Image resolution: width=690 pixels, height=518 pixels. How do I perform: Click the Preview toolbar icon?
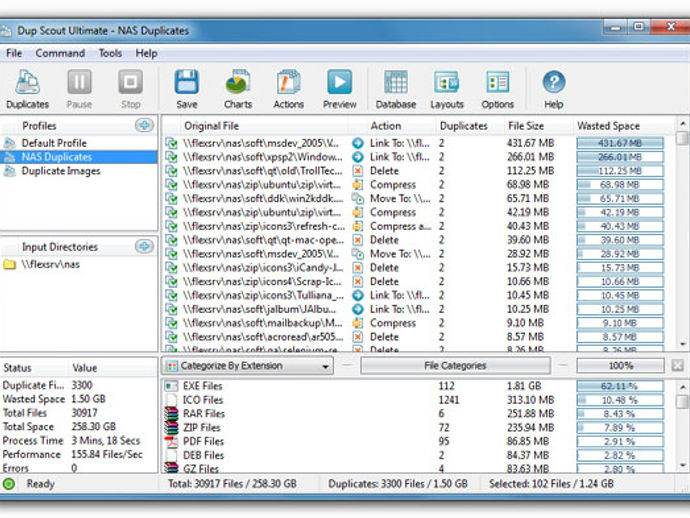(339, 82)
